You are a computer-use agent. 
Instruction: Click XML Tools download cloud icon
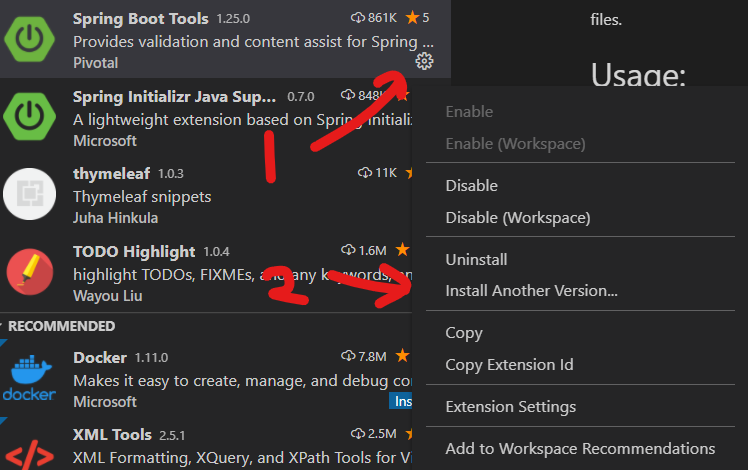tap(357, 434)
